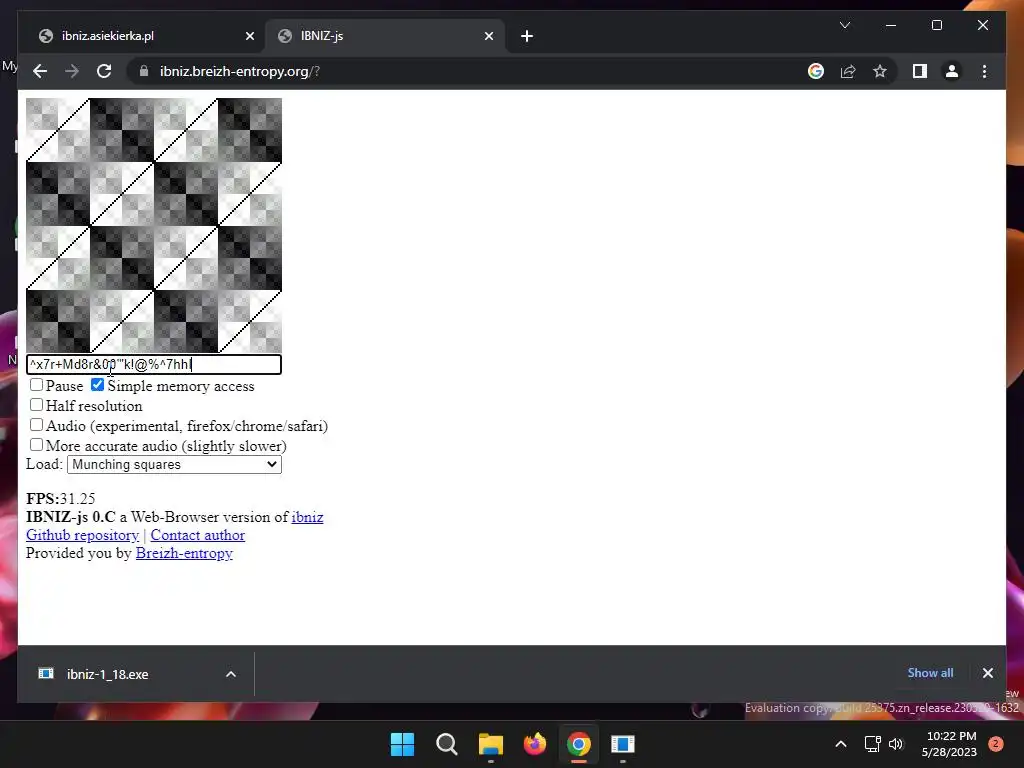Enable the Pause checkbox

coord(37,385)
